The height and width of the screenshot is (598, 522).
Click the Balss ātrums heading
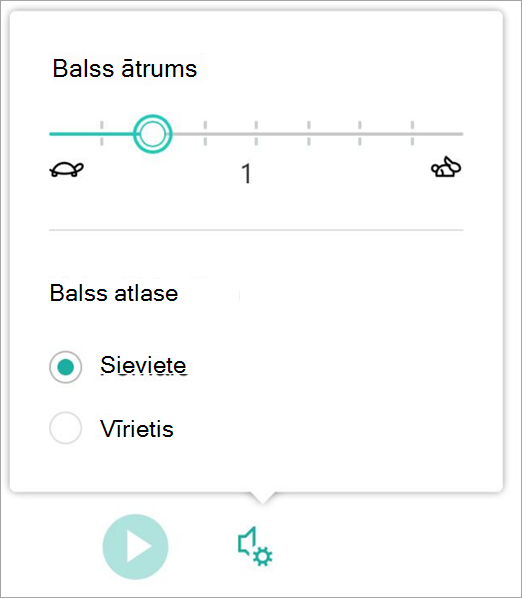point(125,69)
